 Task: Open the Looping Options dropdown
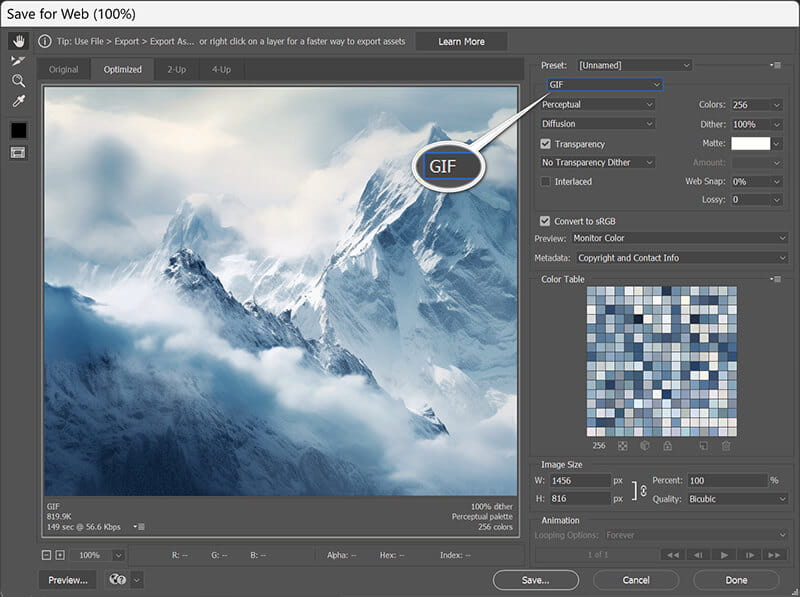692,536
